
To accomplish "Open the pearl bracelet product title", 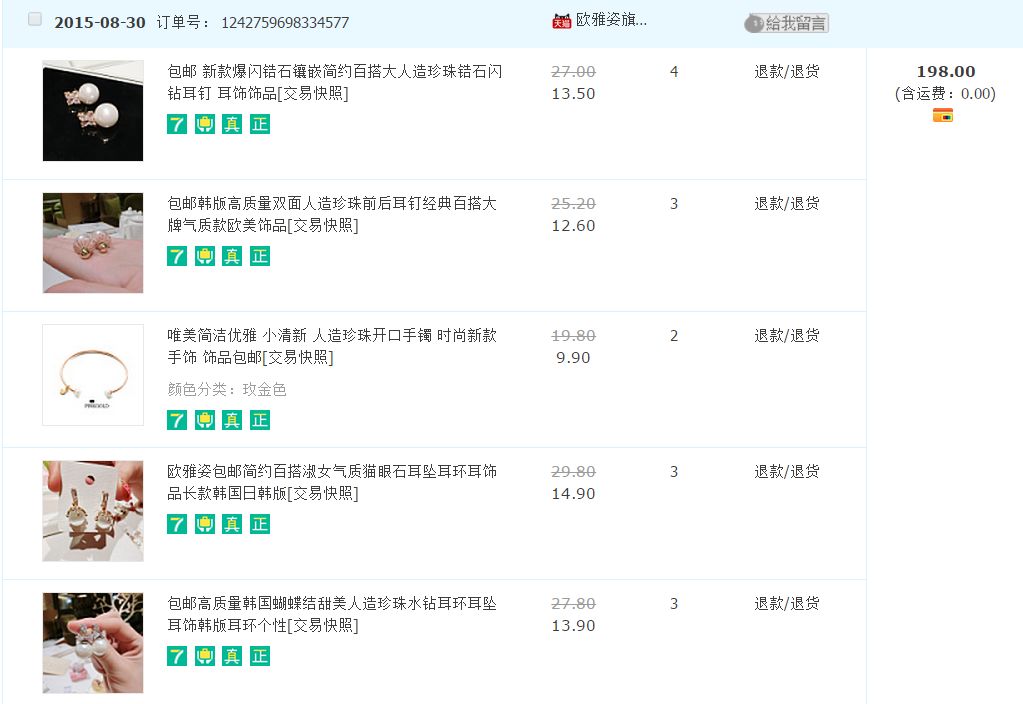I will [331, 346].
